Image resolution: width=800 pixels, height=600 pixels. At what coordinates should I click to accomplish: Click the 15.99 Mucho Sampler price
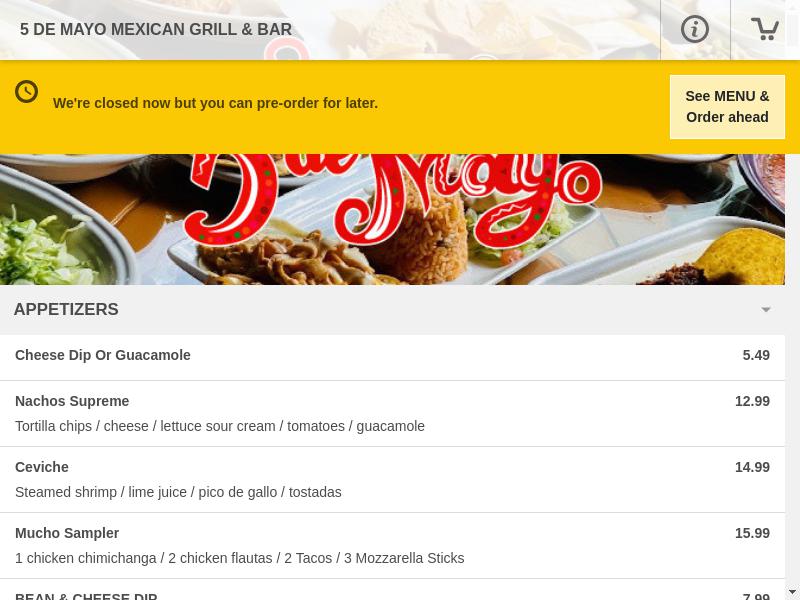(752, 533)
